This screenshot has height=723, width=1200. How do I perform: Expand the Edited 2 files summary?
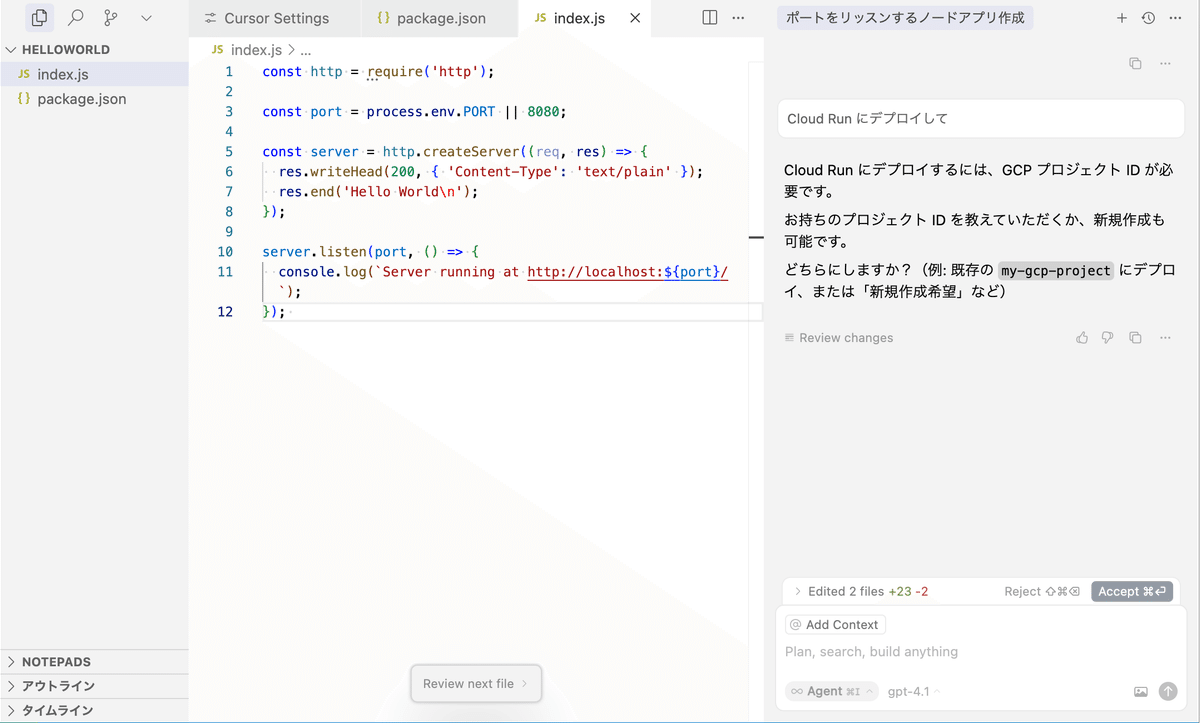tap(798, 591)
